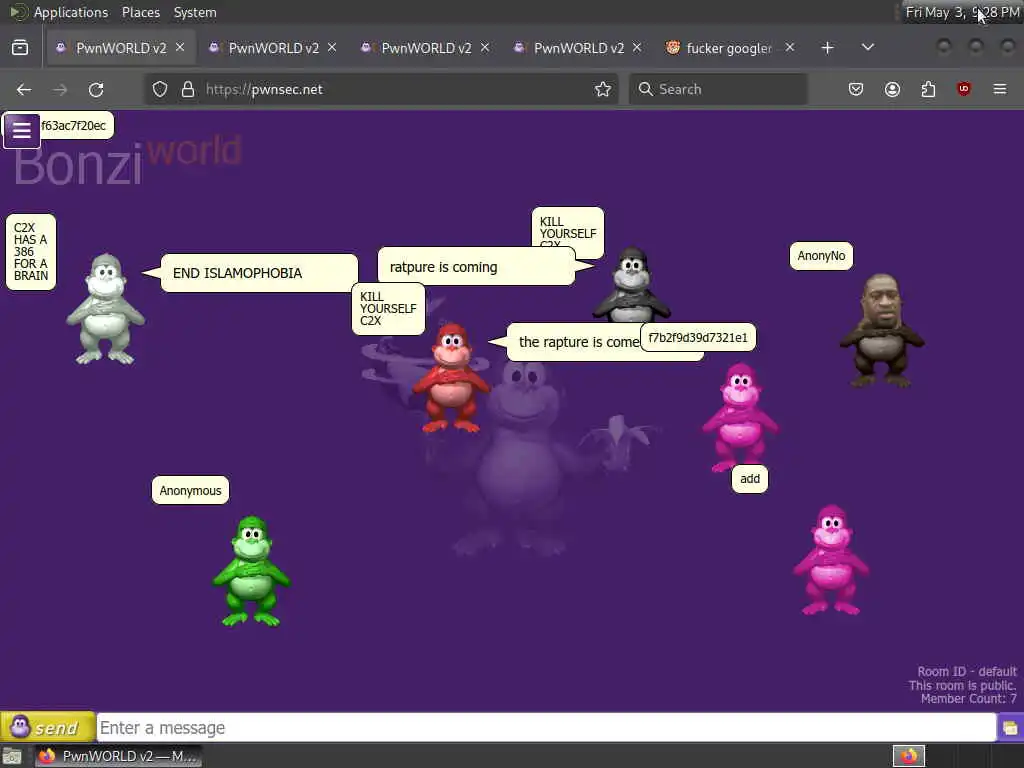
Task: Open the Places menu
Action: point(140,12)
